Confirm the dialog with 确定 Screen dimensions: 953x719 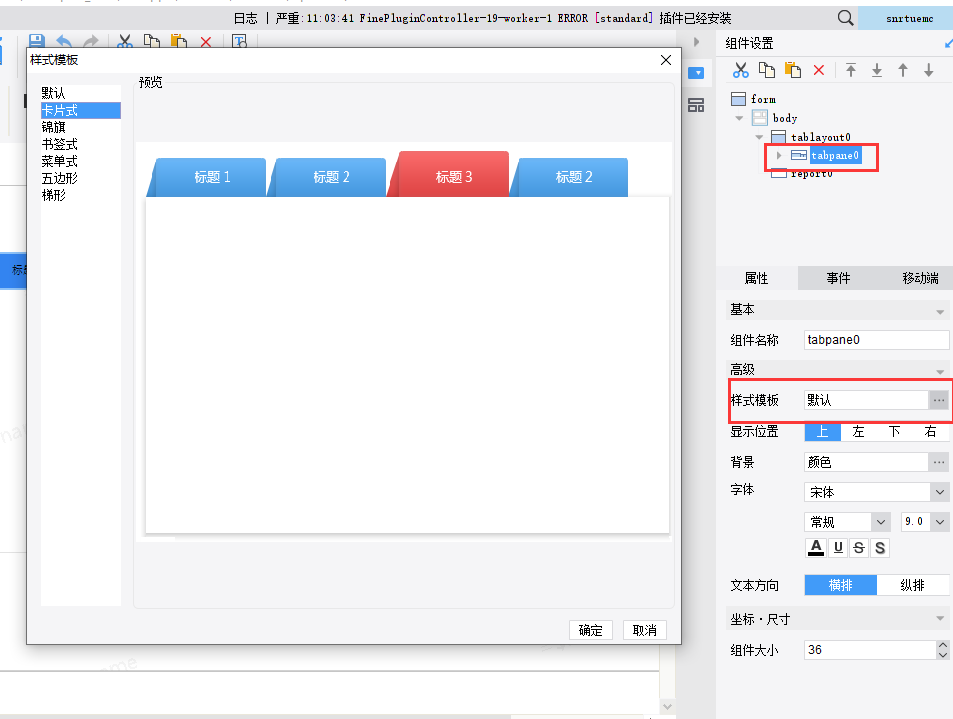click(x=591, y=630)
